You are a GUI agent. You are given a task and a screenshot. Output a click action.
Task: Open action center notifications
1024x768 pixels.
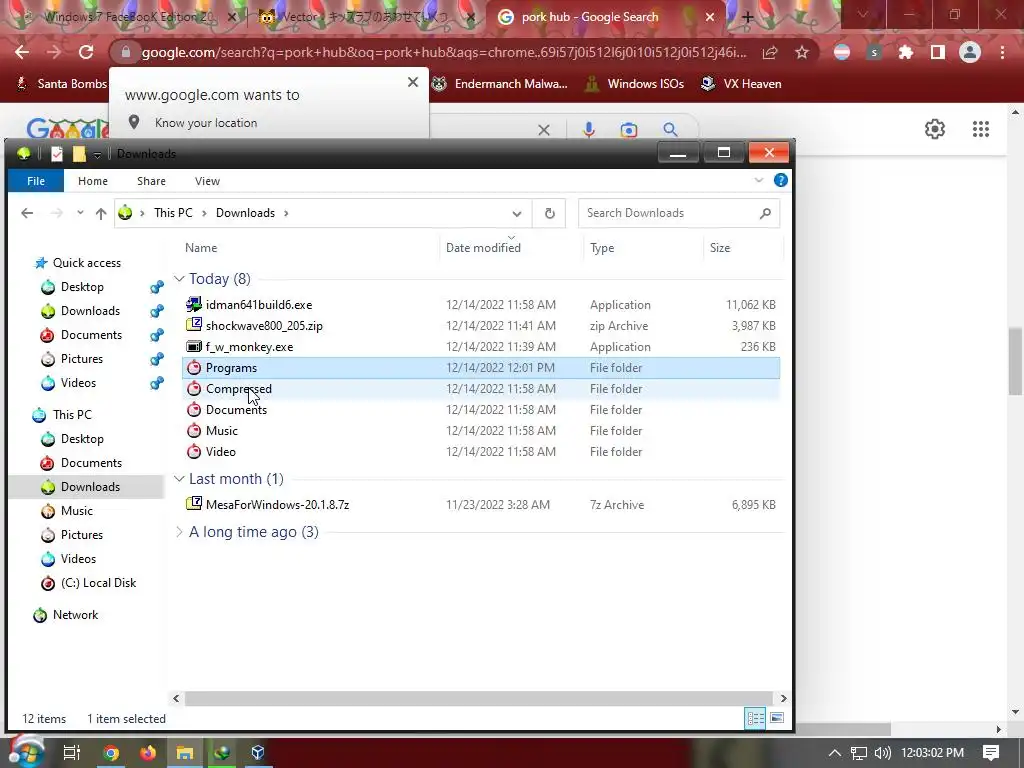pyautogui.click(x=991, y=752)
